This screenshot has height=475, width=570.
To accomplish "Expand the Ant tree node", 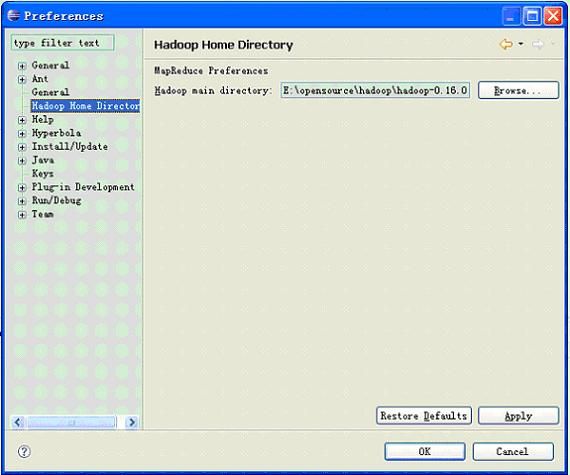I will pyautogui.click(x=22, y=80).
